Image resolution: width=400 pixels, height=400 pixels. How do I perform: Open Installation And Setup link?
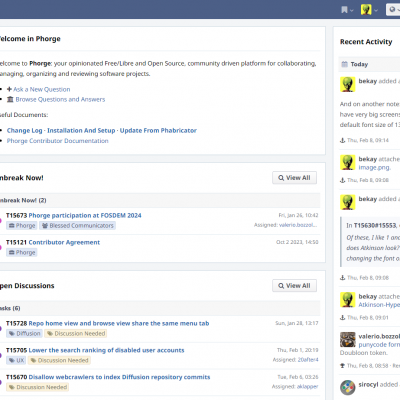[81, 130]
